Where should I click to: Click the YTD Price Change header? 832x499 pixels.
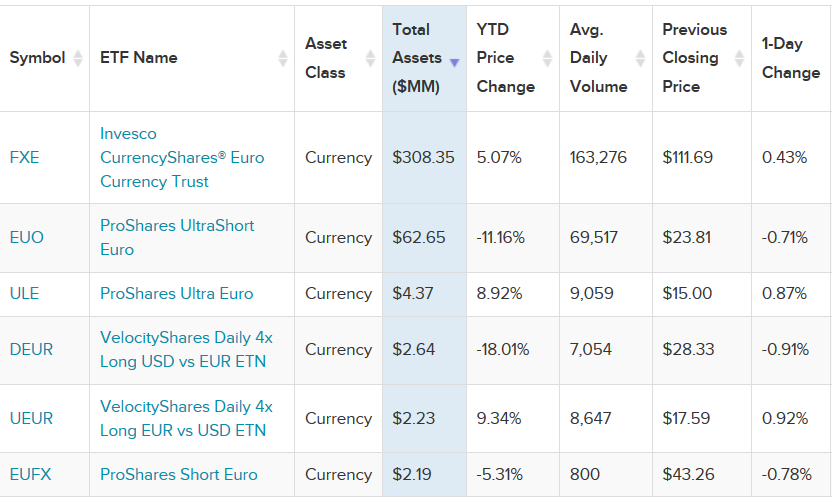coord(513,58)
